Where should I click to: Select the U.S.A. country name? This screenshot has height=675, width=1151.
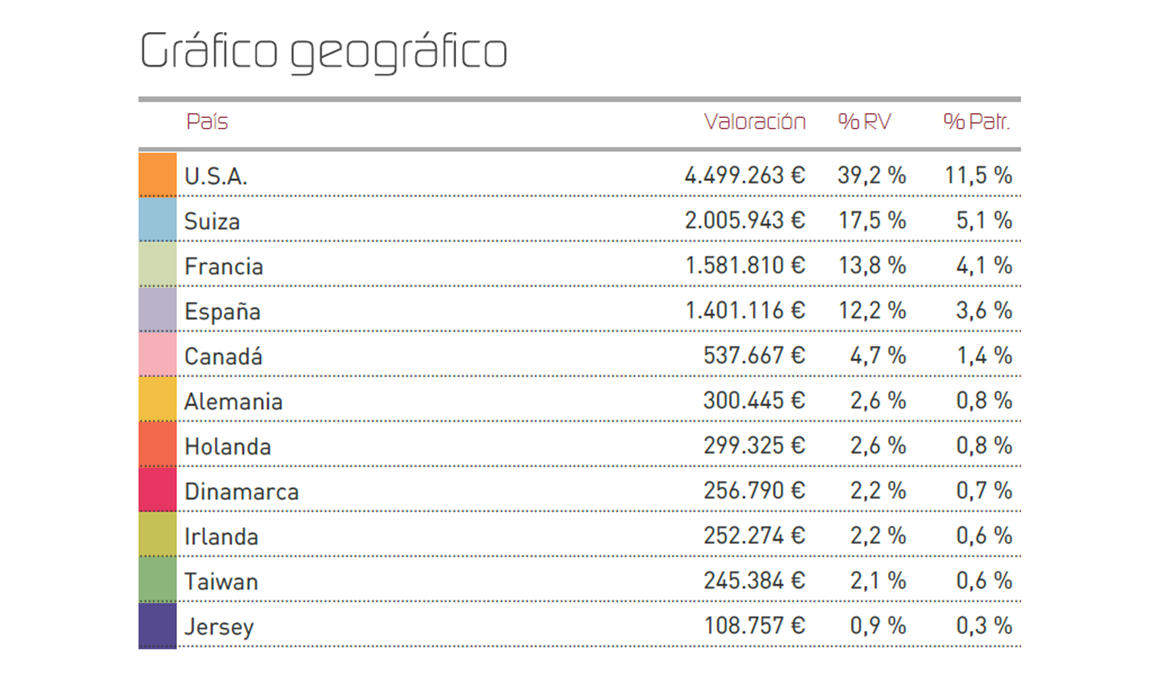click(216, 176)
